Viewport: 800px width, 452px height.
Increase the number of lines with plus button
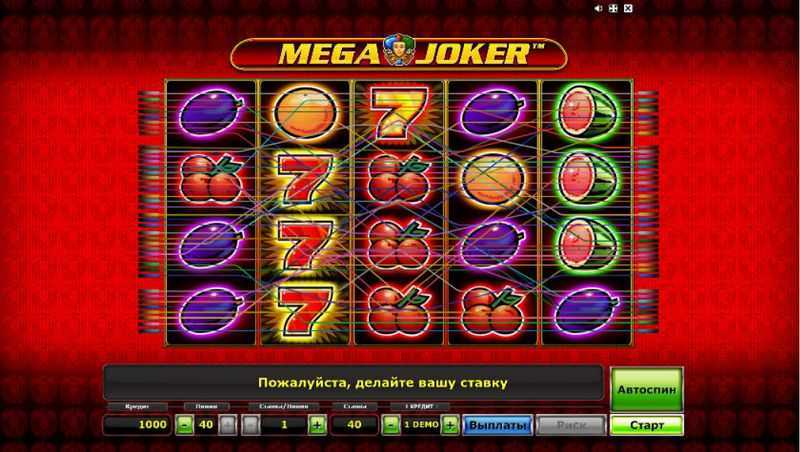click(228, 424)
